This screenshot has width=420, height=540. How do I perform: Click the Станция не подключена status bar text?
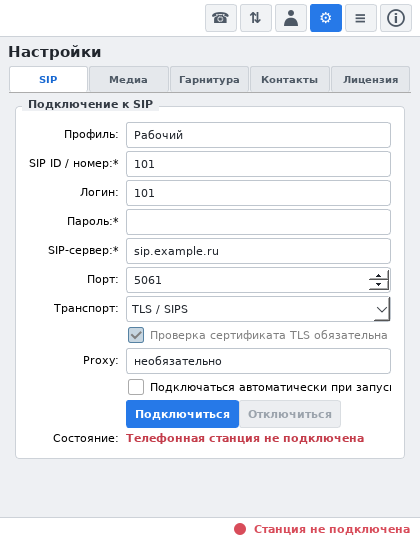pos(332,529)
